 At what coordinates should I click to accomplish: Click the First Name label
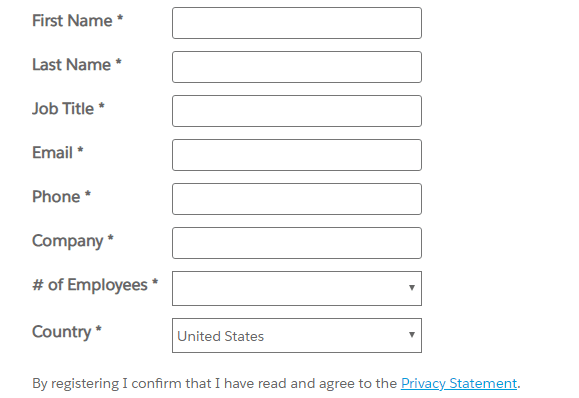(78, 21)
